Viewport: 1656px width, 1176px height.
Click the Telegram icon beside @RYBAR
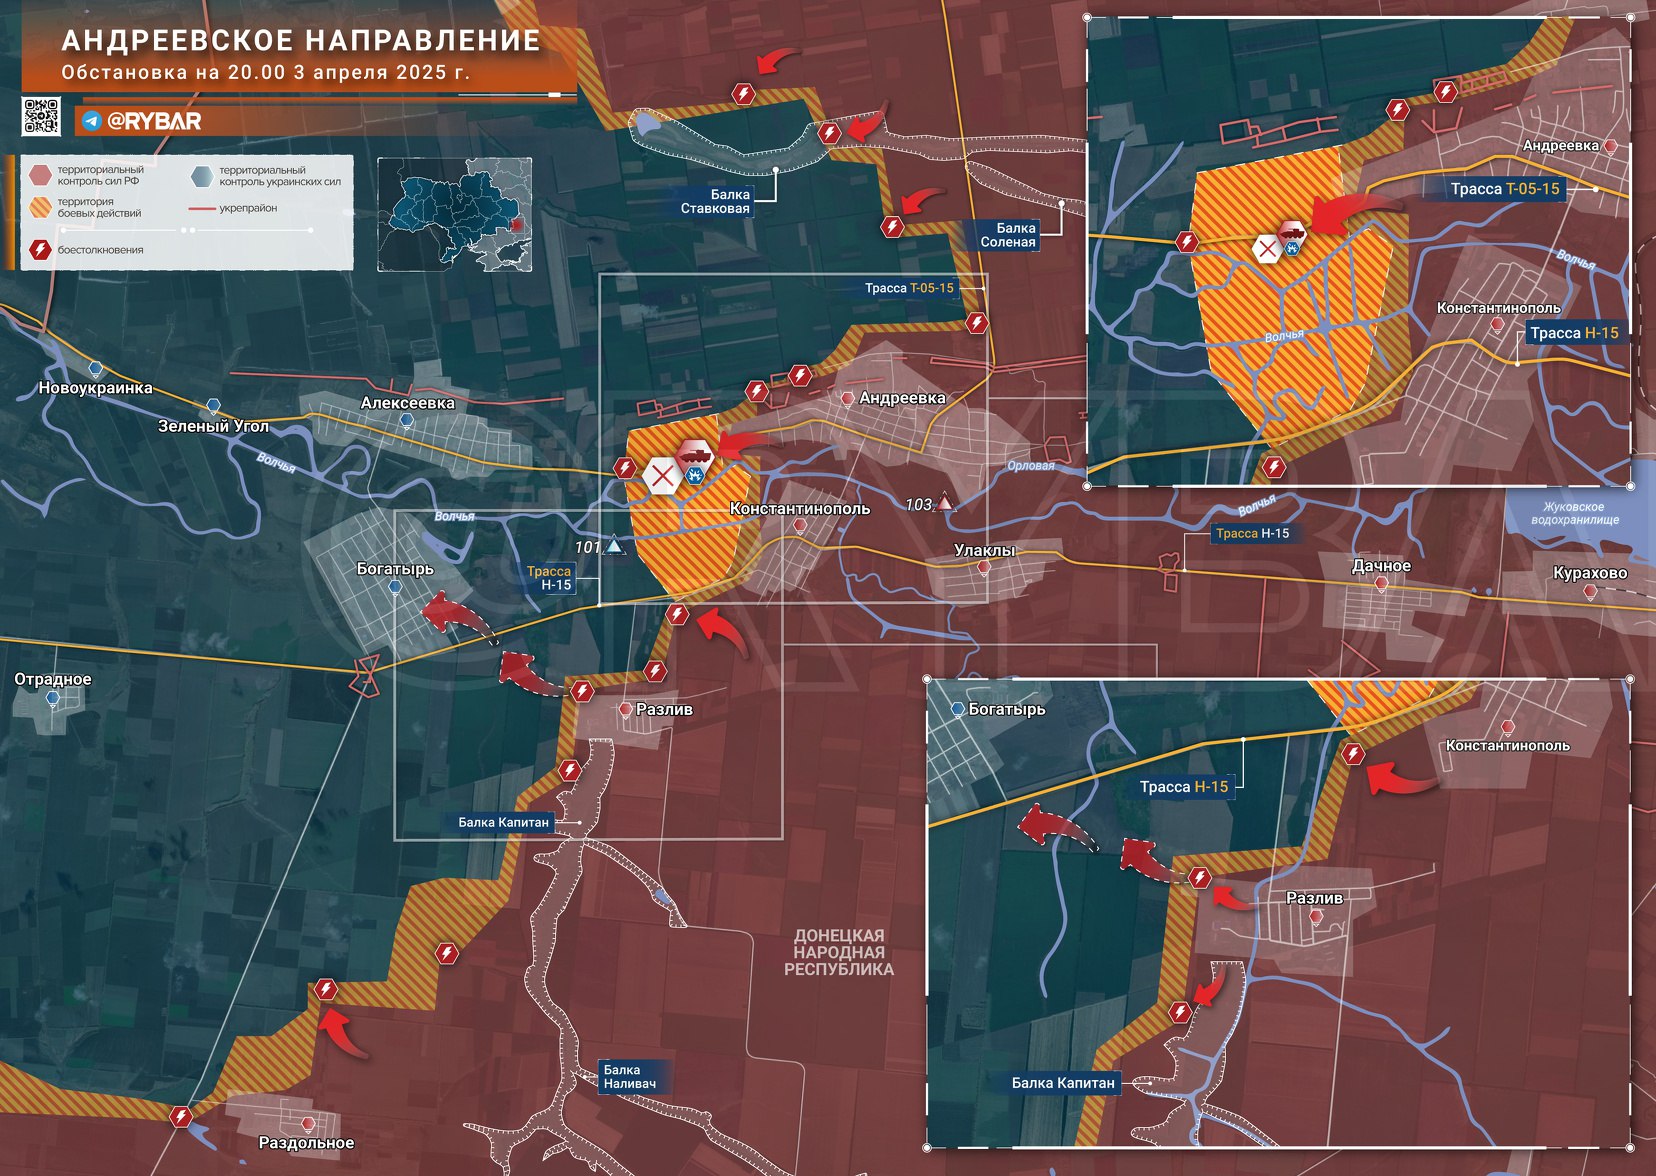point(92,121)
